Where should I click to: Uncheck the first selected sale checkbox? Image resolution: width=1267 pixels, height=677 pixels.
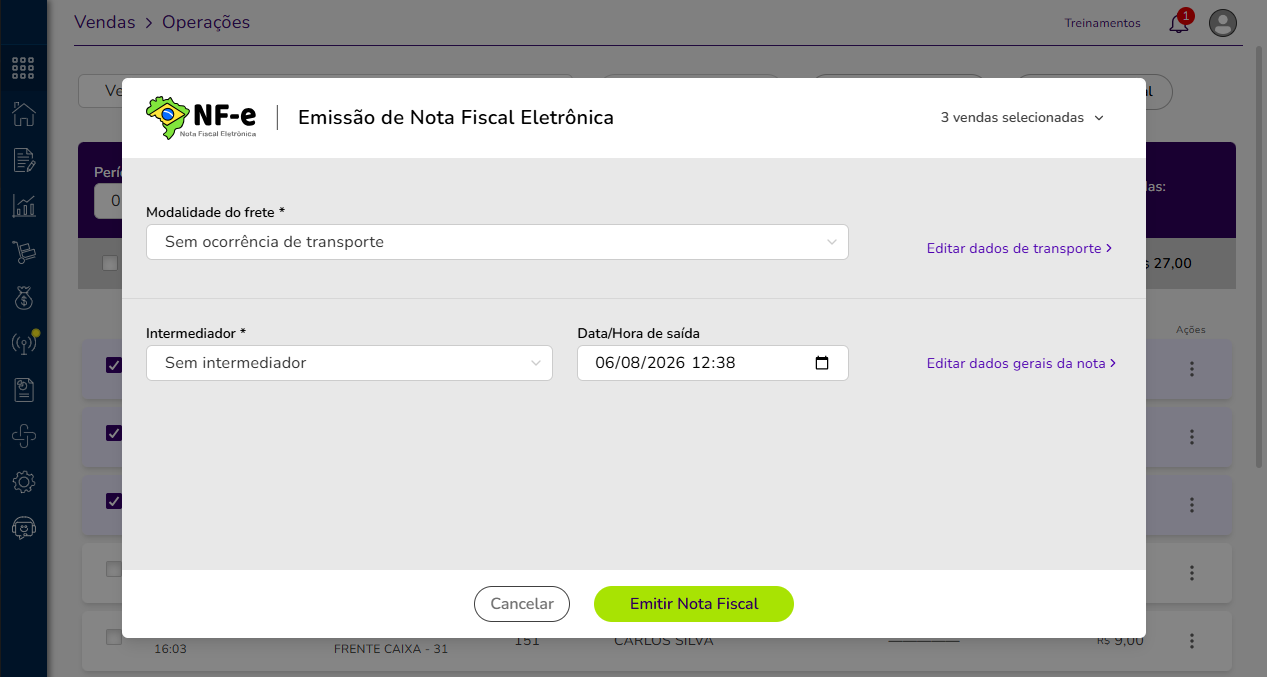pos(114,365)
